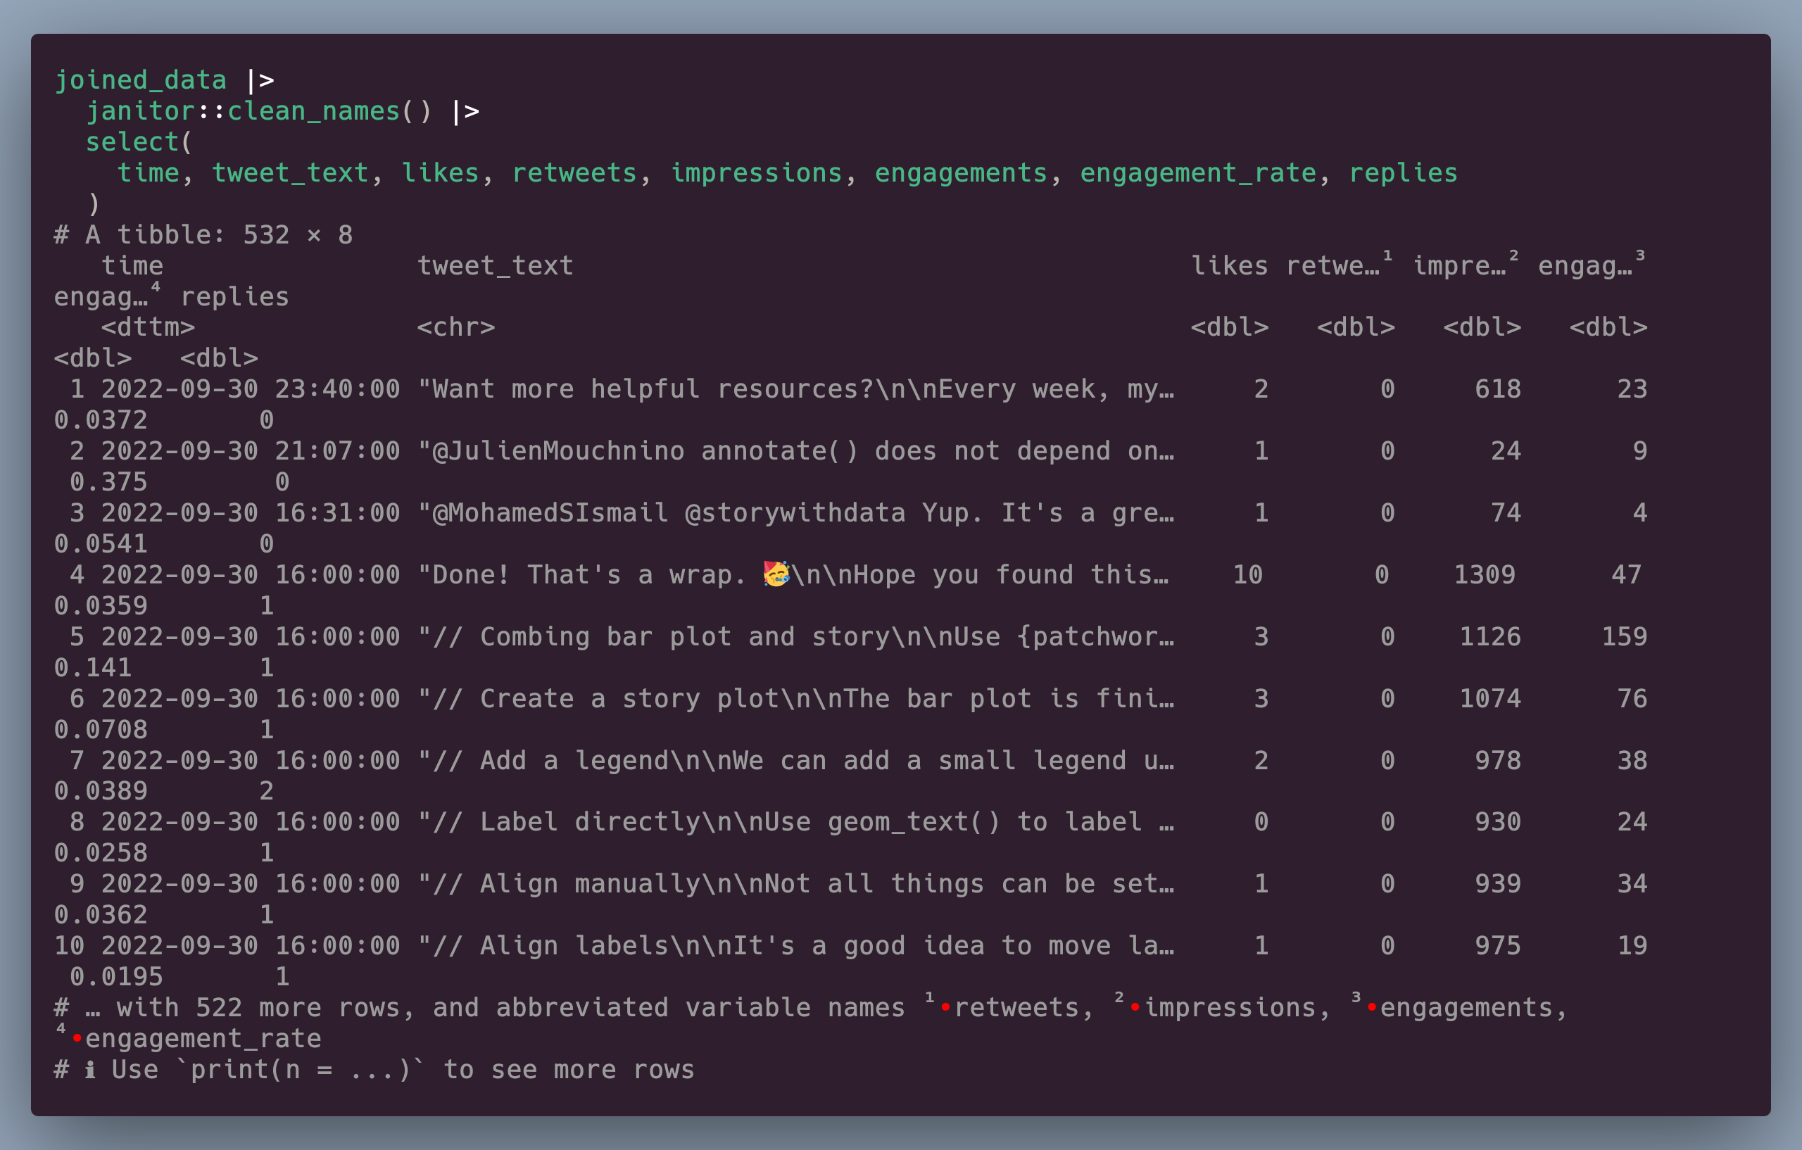The height and width of the screenshot is (1150, 1802).
Task: Click the red dot before 'retweets' footnote
Action: [x=945, y=1007]
